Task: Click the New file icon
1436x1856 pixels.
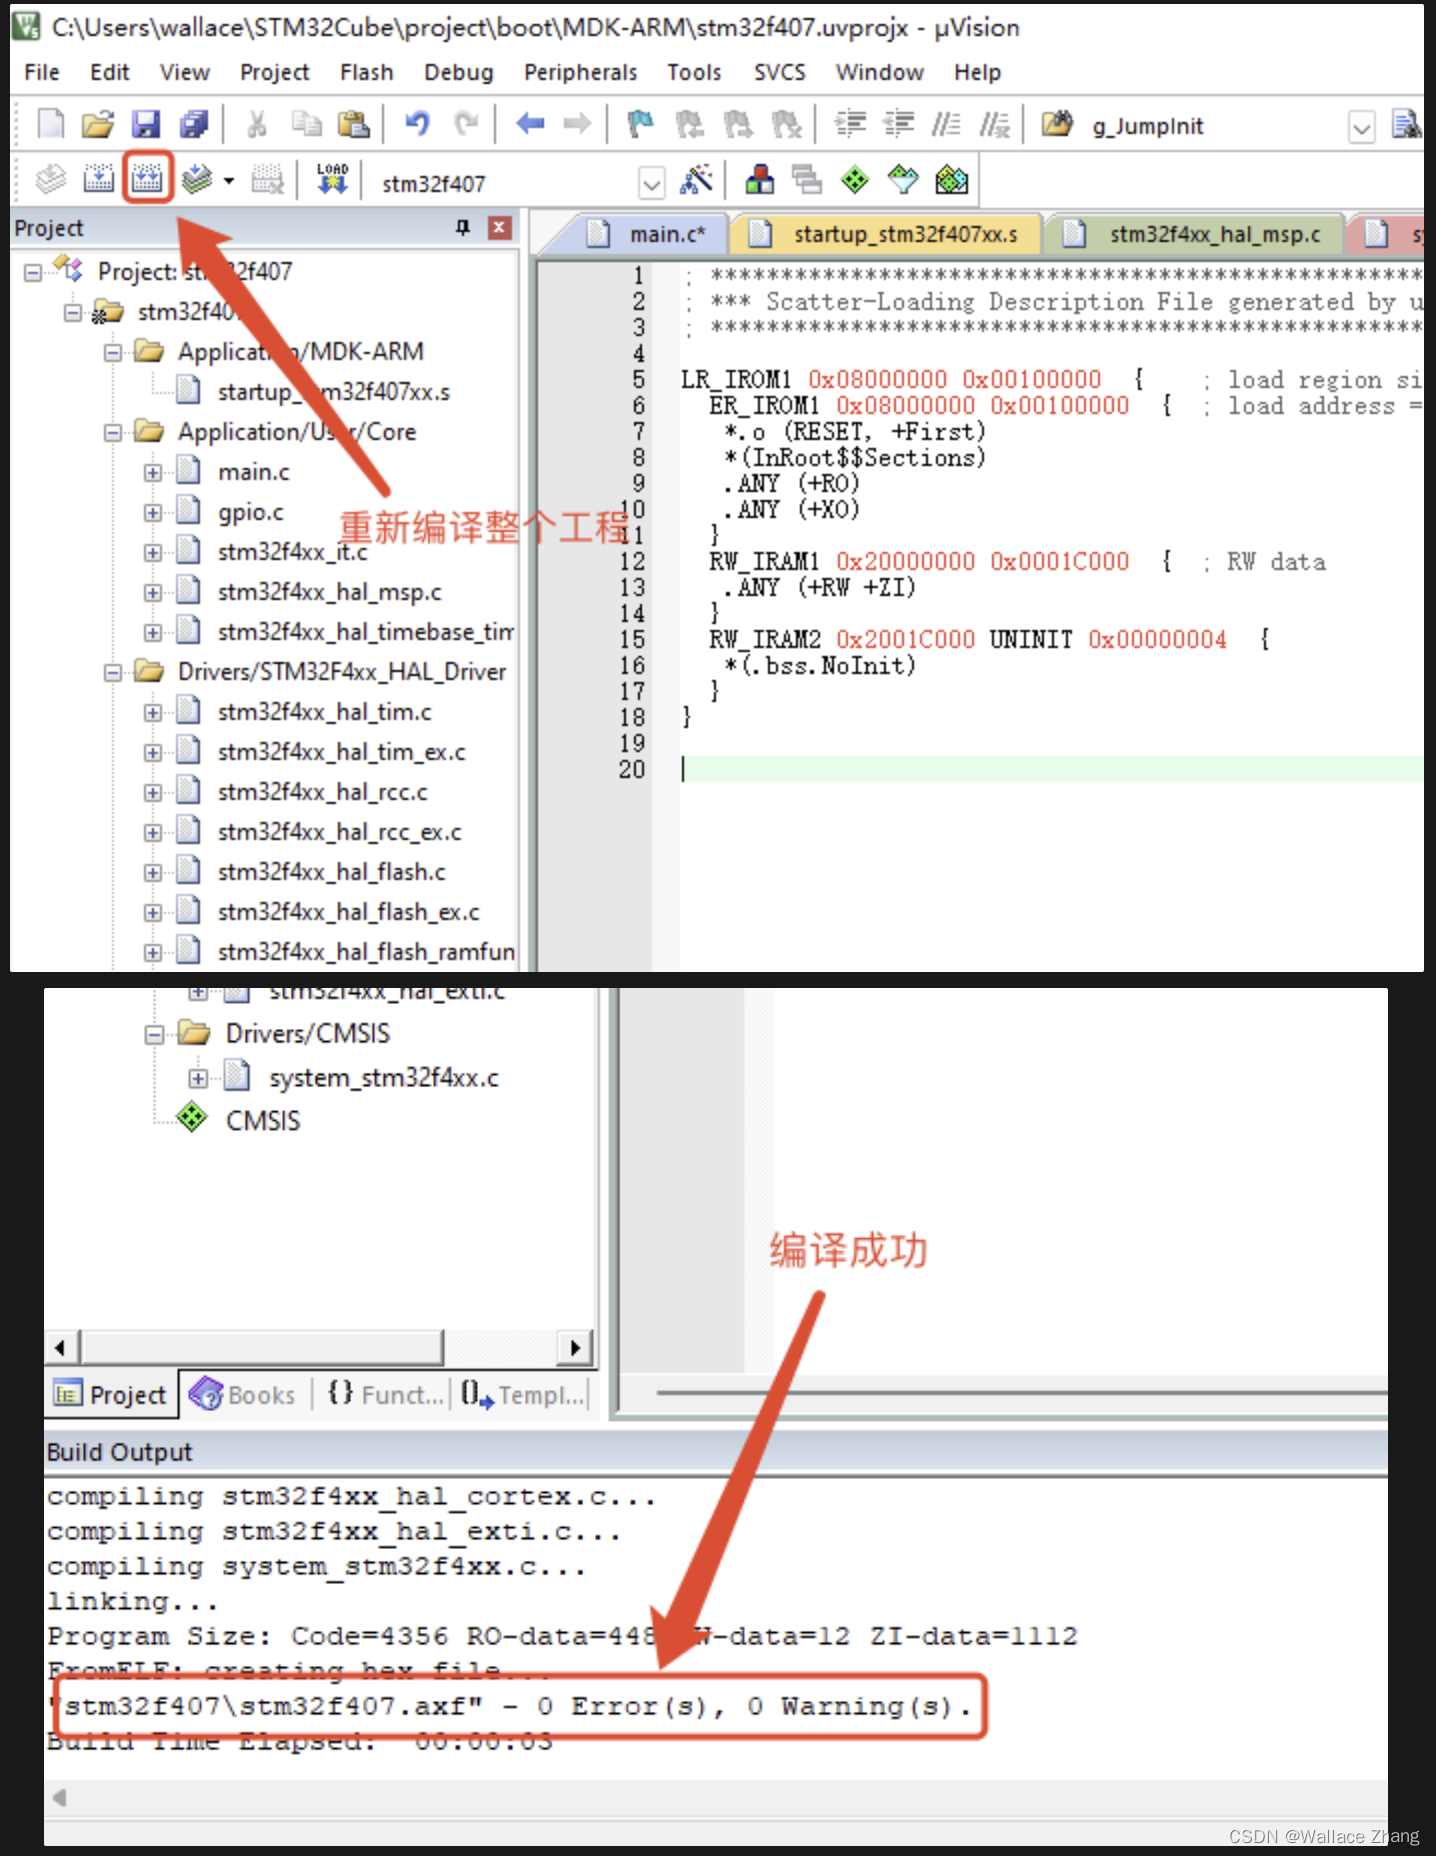Action: [50, 124]
